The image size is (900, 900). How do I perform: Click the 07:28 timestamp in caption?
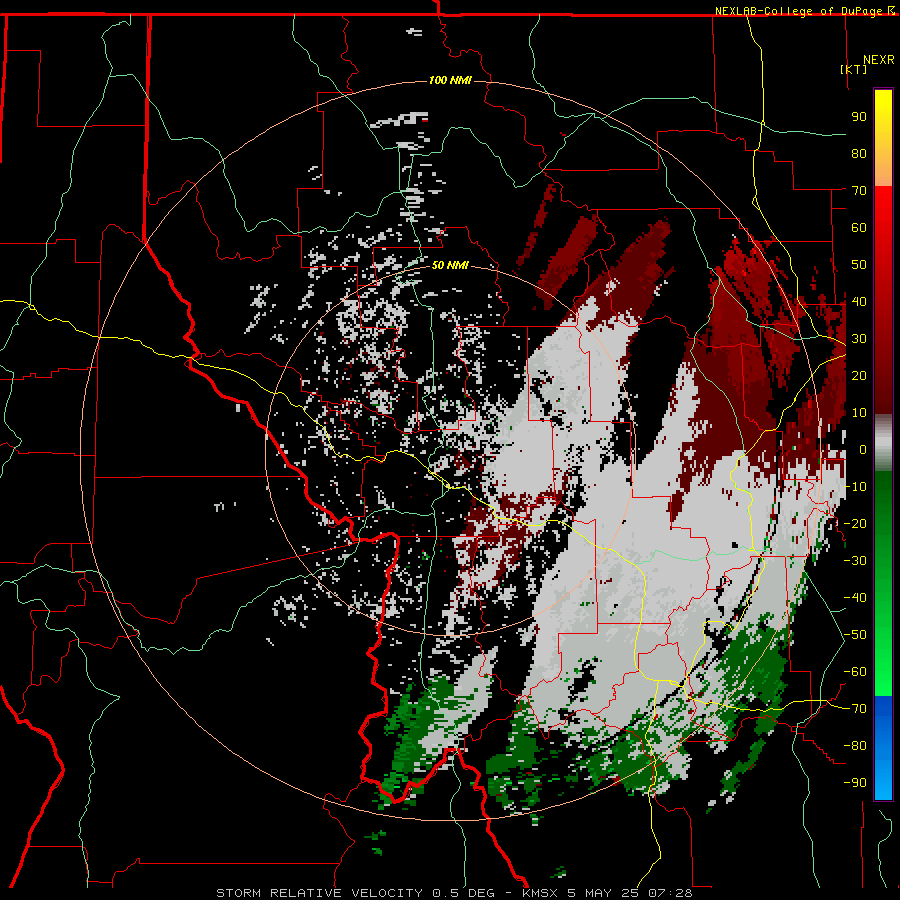tap(670, 893)
